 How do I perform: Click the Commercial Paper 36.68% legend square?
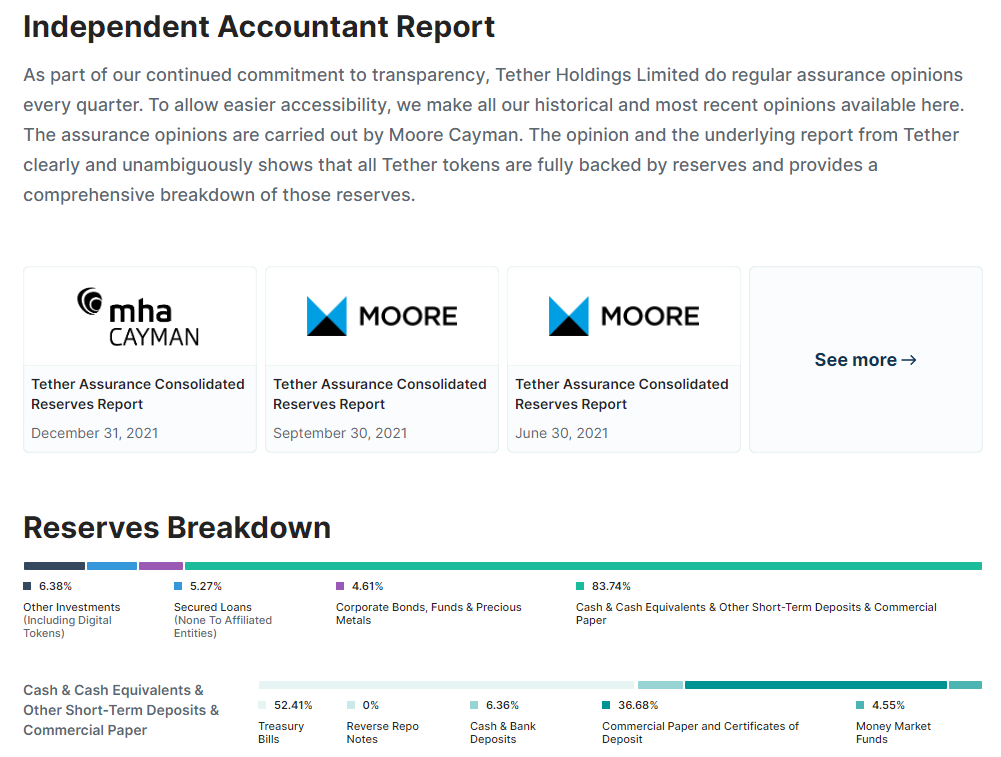(606, 705)
